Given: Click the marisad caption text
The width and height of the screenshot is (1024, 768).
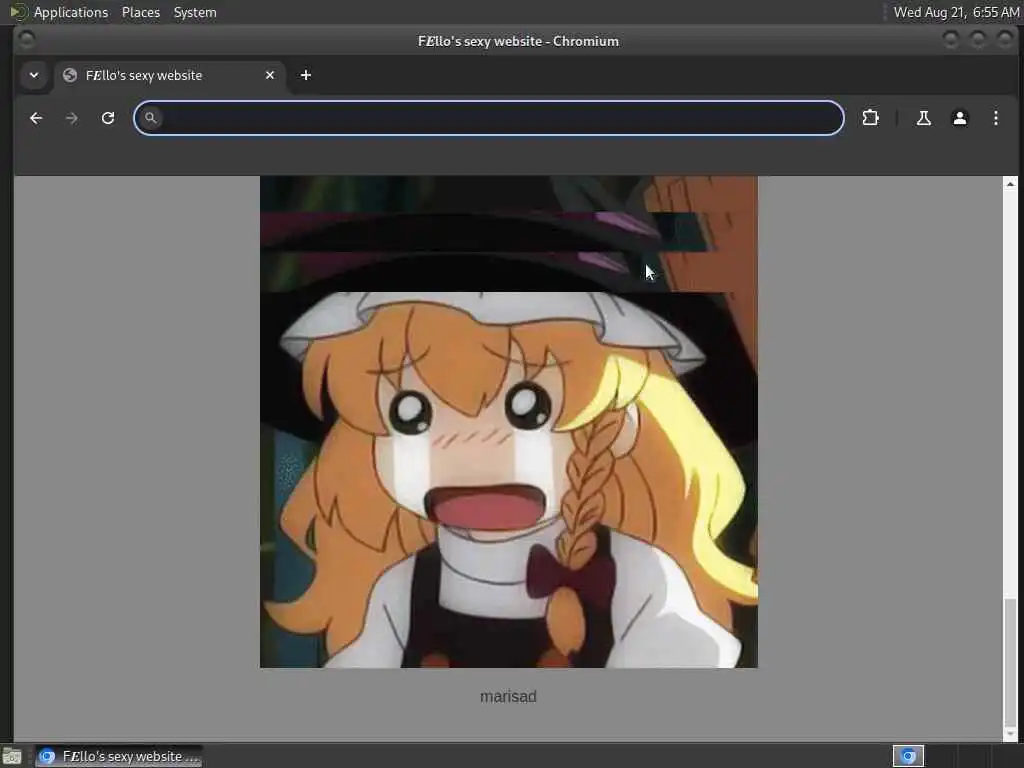Looking at the screenshot, I should (x=508, y=696).
